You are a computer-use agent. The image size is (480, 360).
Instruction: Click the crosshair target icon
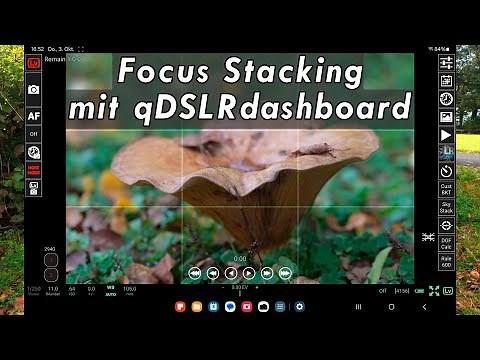pyautogui.click(x=446, y=226)
